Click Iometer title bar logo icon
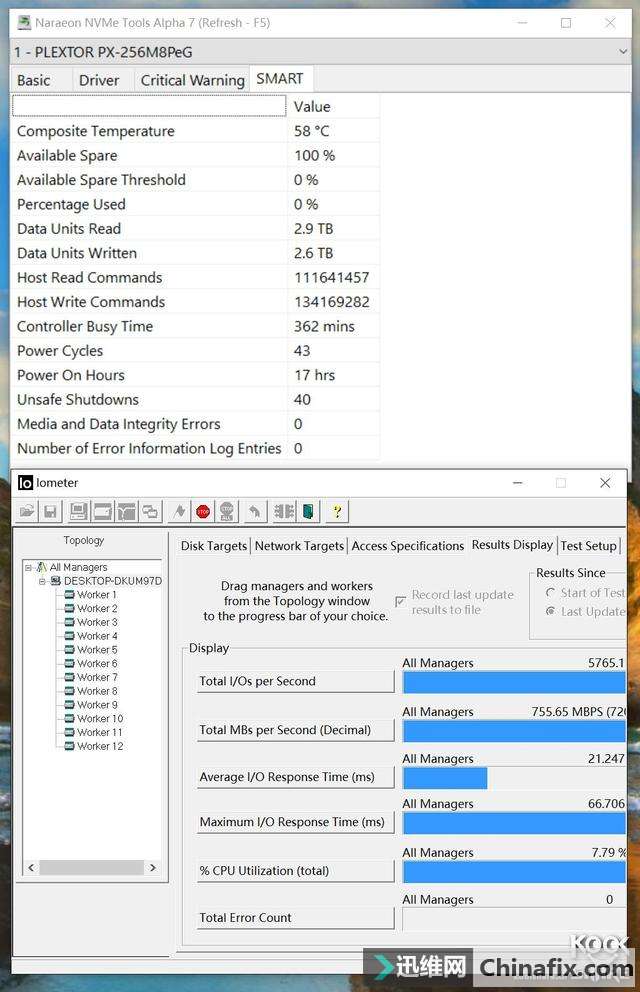Image resolution: width=640 pixels, height=992 pixels. click(x=25, y=483)
